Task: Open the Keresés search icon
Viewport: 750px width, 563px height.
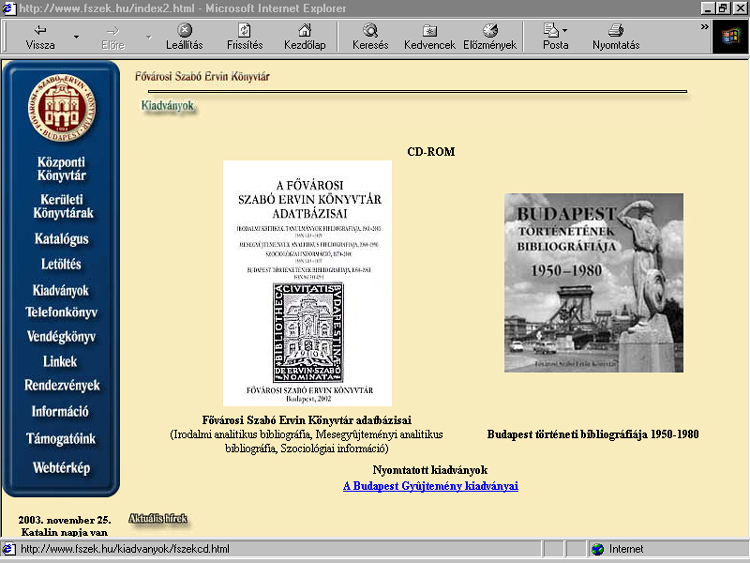Action: point(370,31)
